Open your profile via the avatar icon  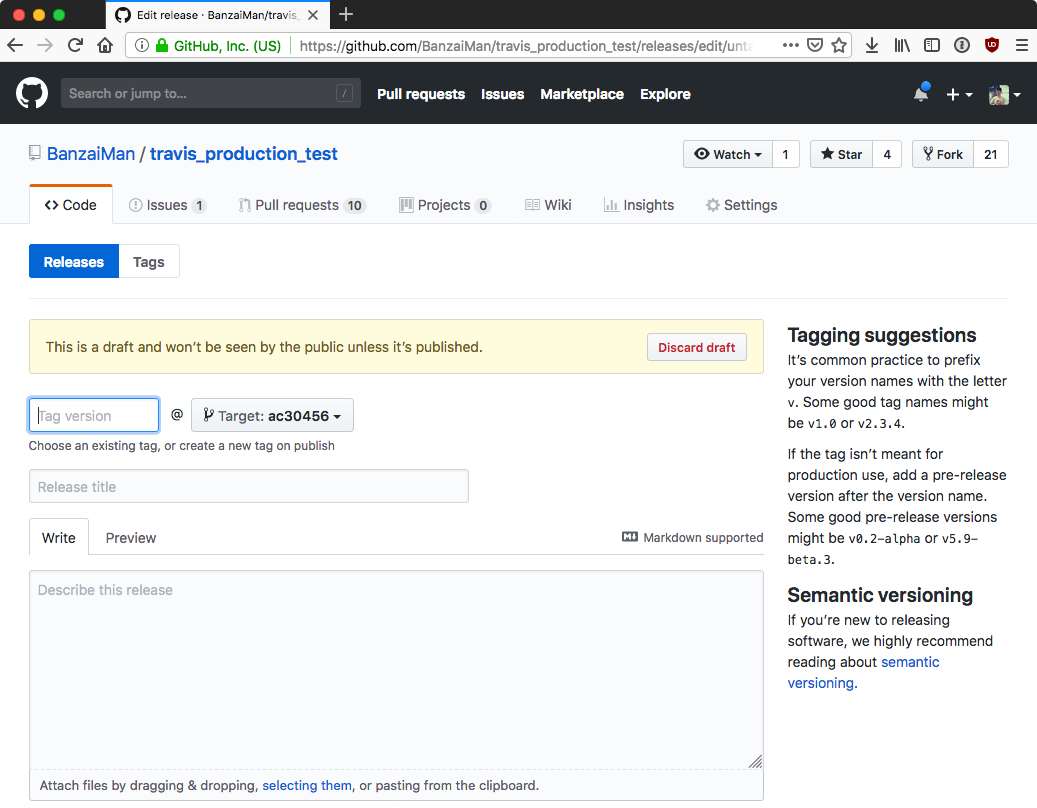(997, 93)
